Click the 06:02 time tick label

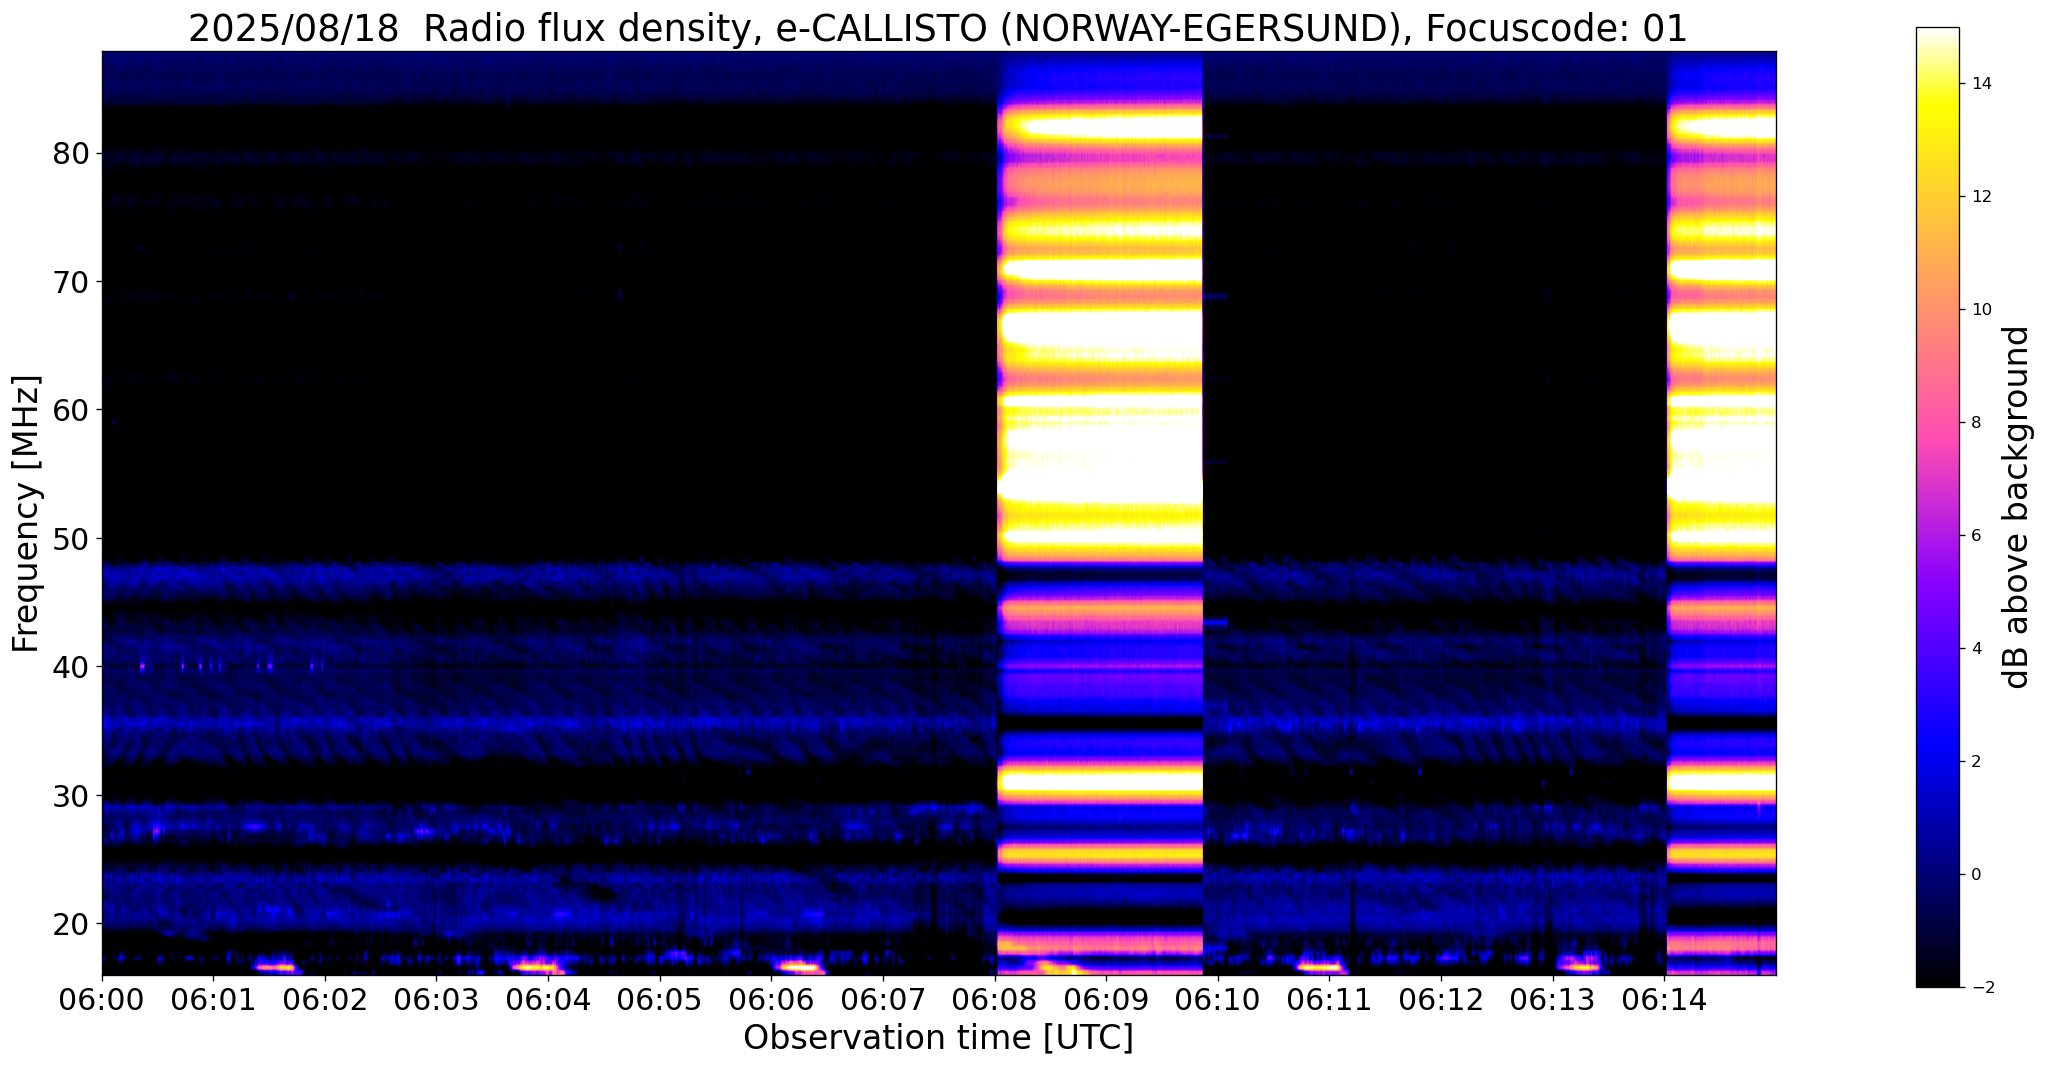point(325,1000)
